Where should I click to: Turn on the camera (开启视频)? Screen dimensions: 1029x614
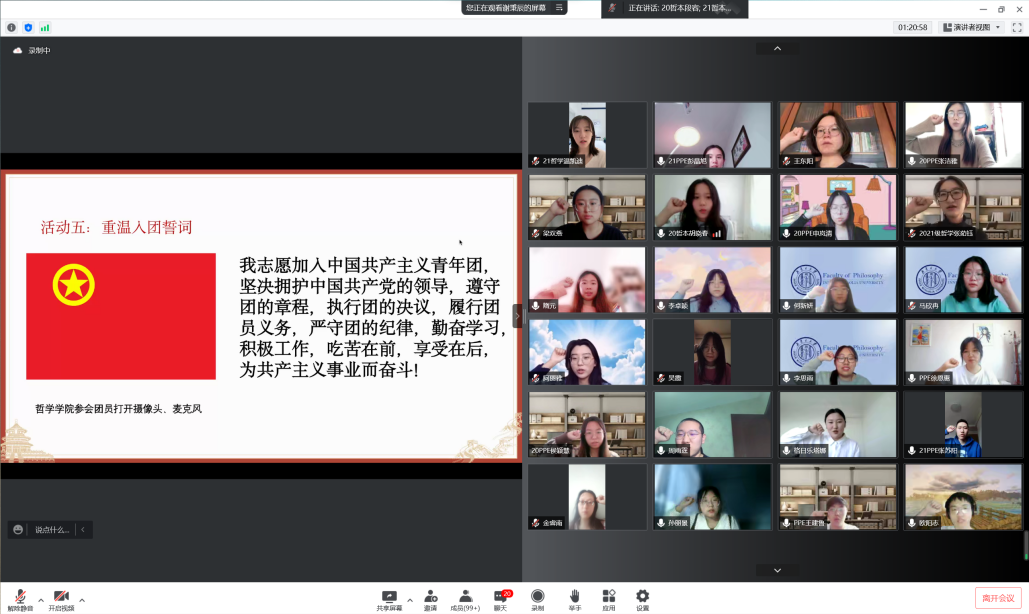pyautogui.click(x=61, y=597)
